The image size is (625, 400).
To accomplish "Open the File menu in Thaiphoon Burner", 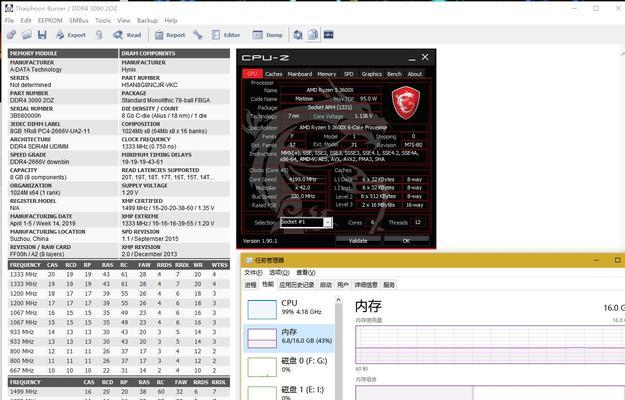I will (x=10, y=20).
